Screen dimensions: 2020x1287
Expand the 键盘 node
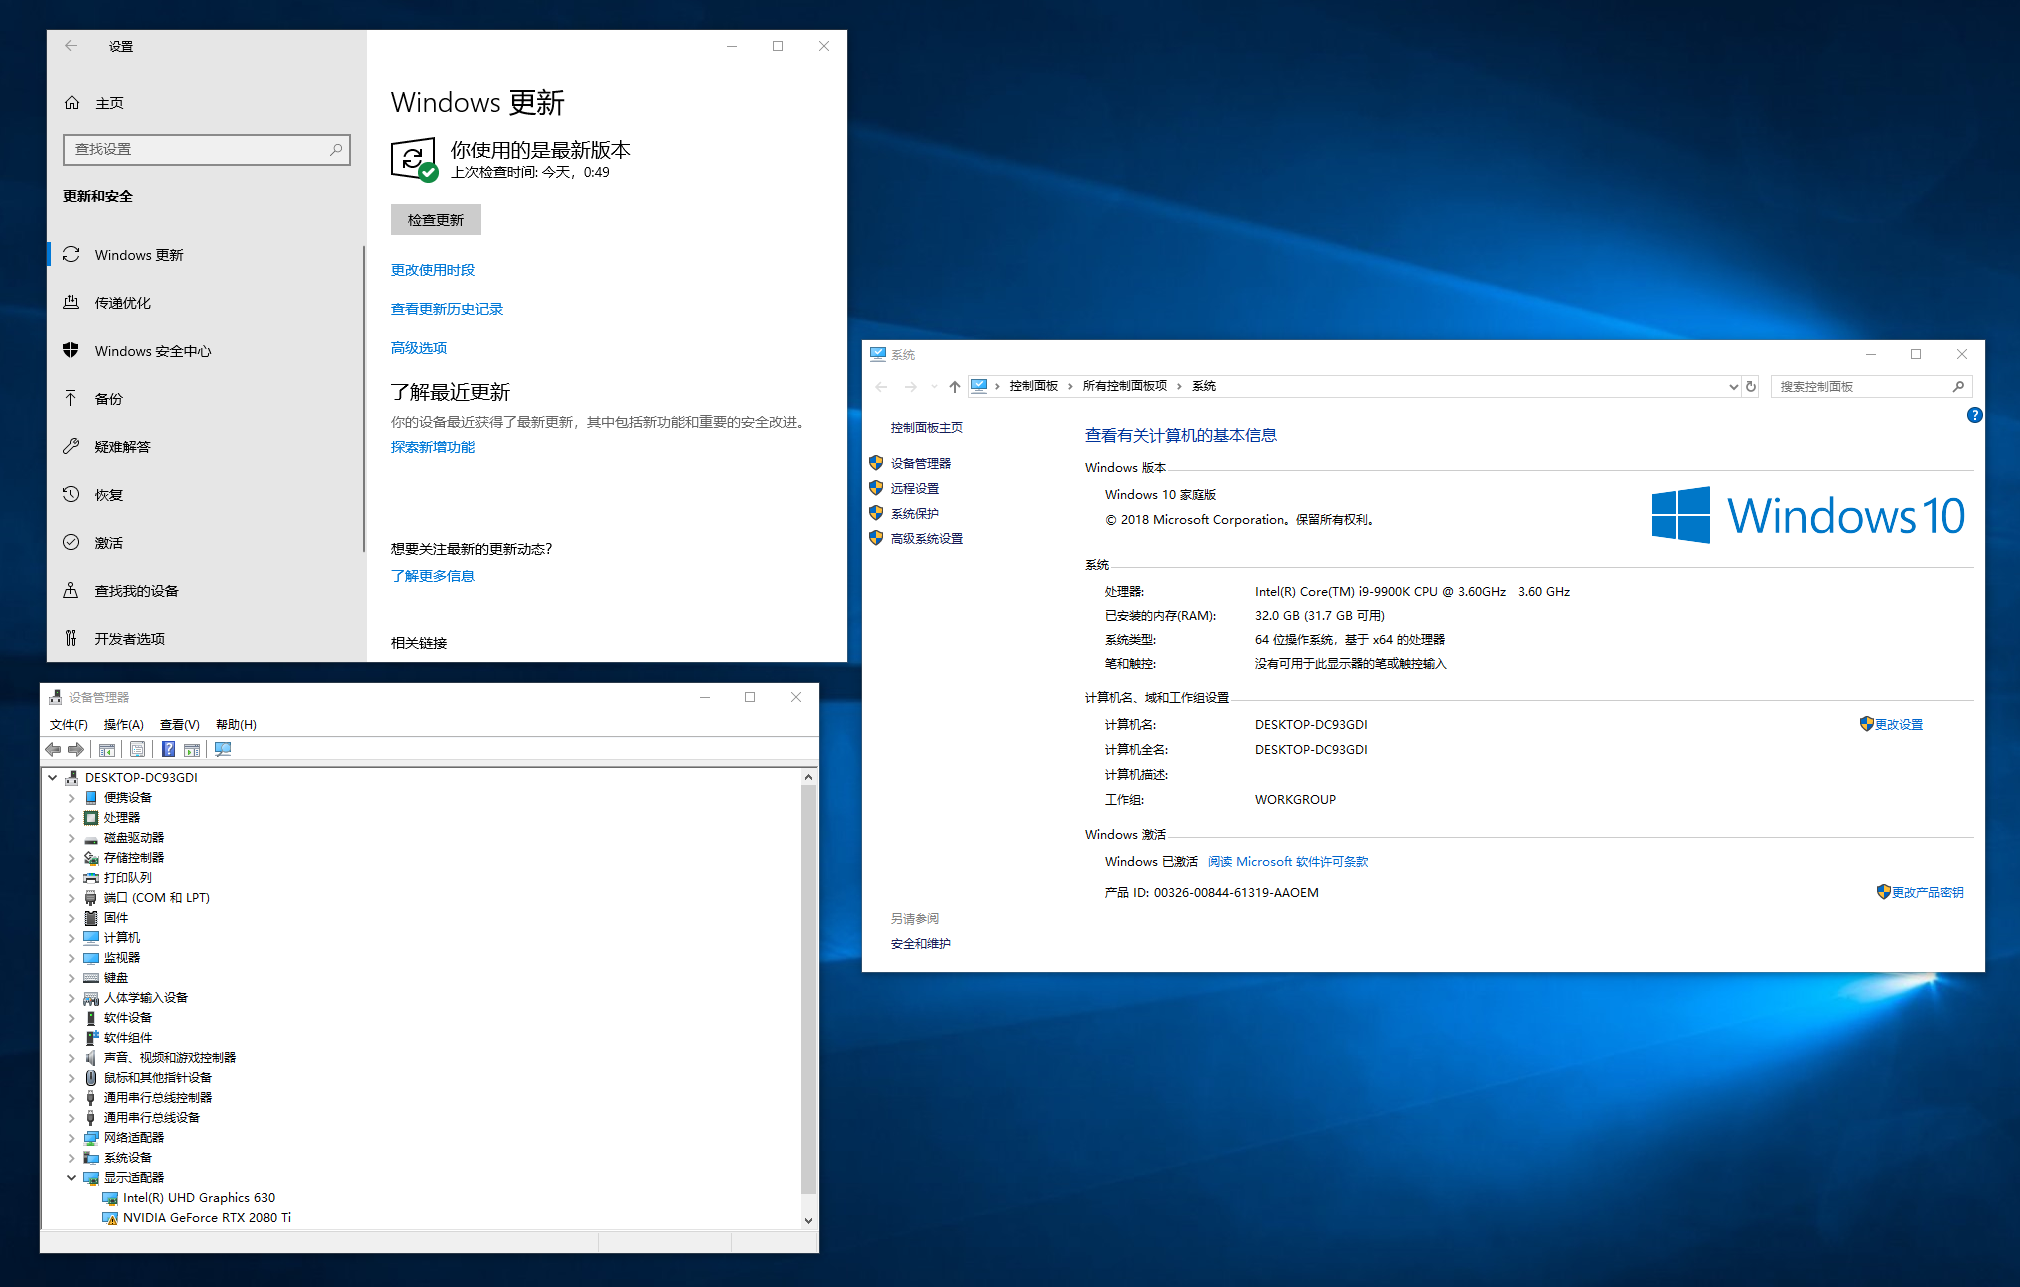point(72,978)
